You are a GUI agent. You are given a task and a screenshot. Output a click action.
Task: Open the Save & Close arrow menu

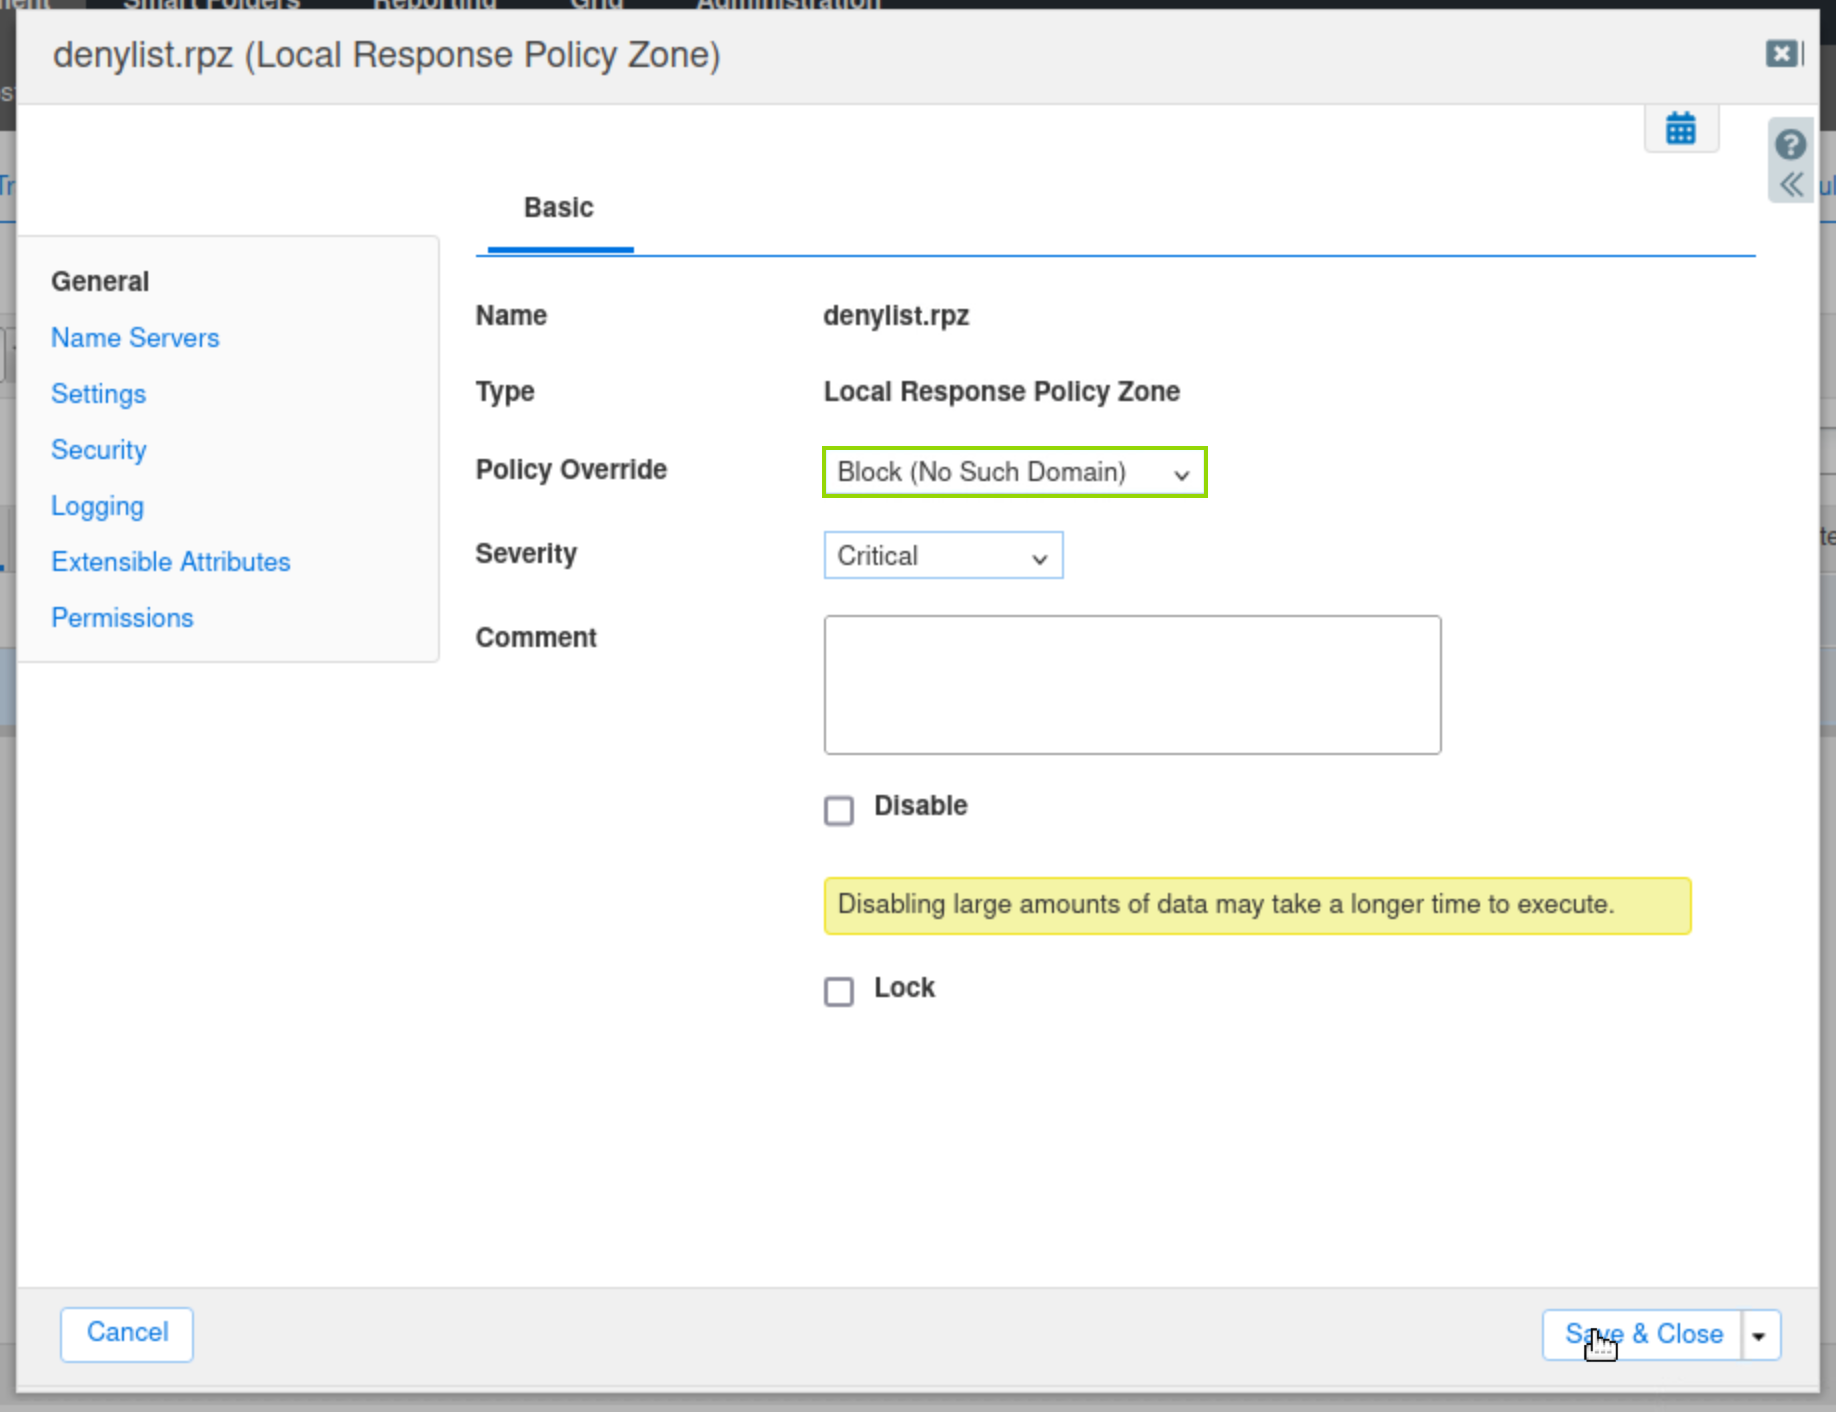point(1759,1336)
